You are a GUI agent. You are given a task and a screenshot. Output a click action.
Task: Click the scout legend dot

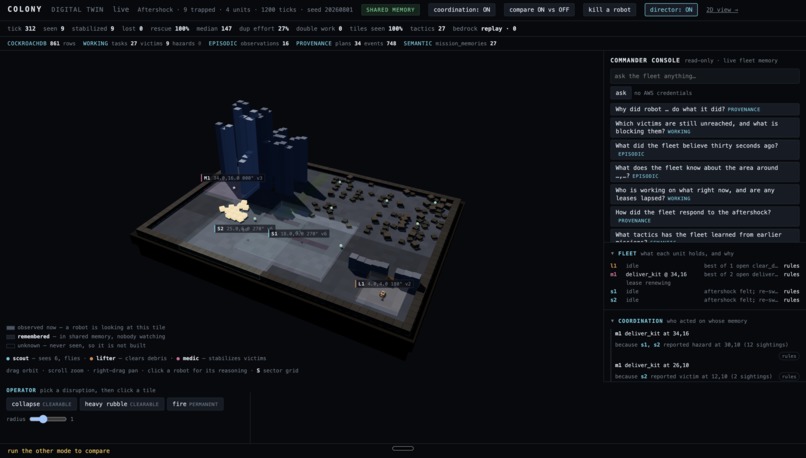coord(8,359)
